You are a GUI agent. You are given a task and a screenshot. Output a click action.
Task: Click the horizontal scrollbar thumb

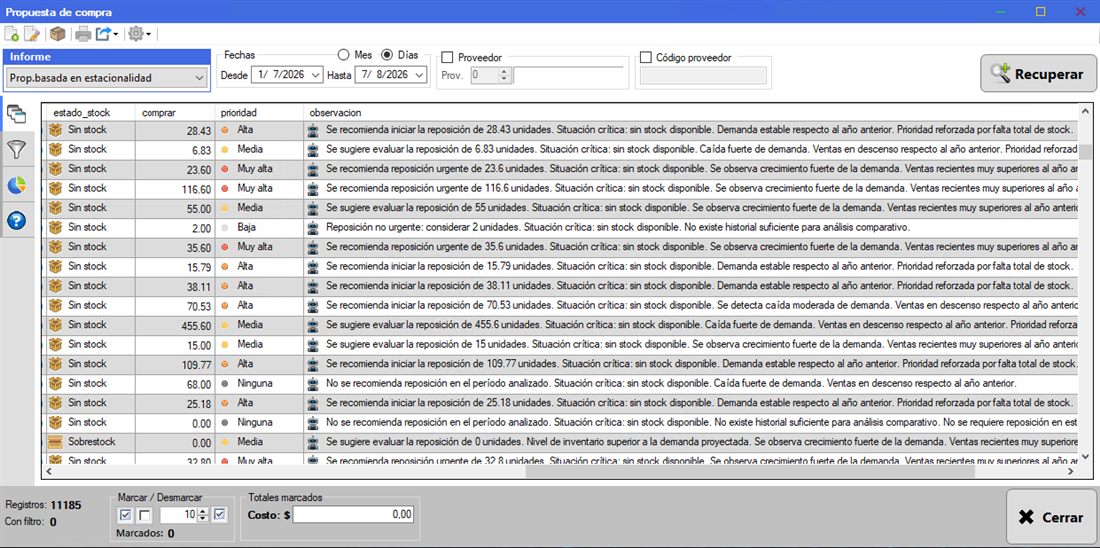point(750,472)
